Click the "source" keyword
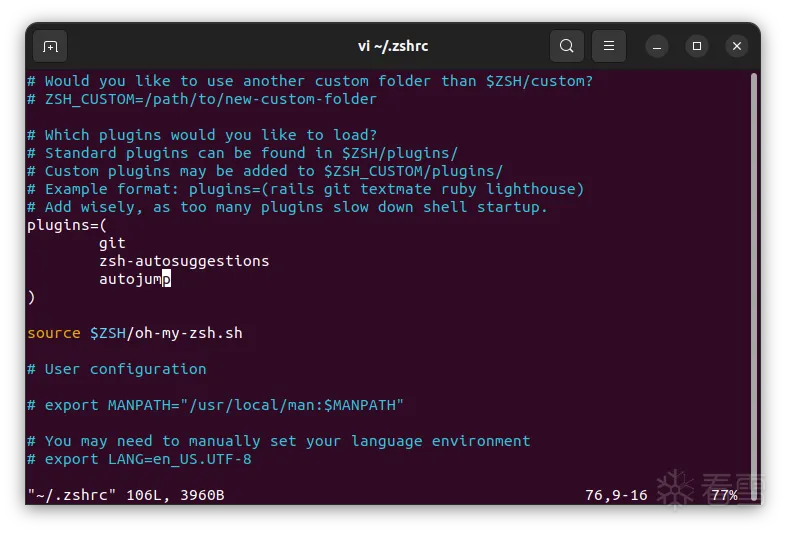786x533 pixels. point(54,333)
